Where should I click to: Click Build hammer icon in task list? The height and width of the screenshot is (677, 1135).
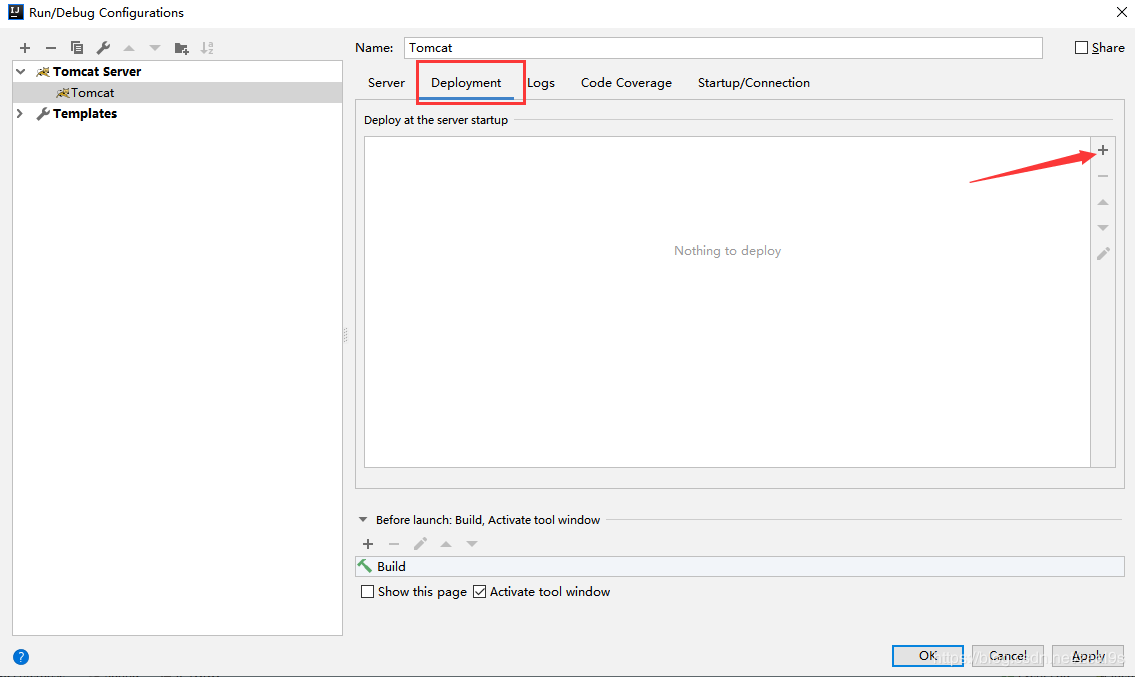coord(365,566)
